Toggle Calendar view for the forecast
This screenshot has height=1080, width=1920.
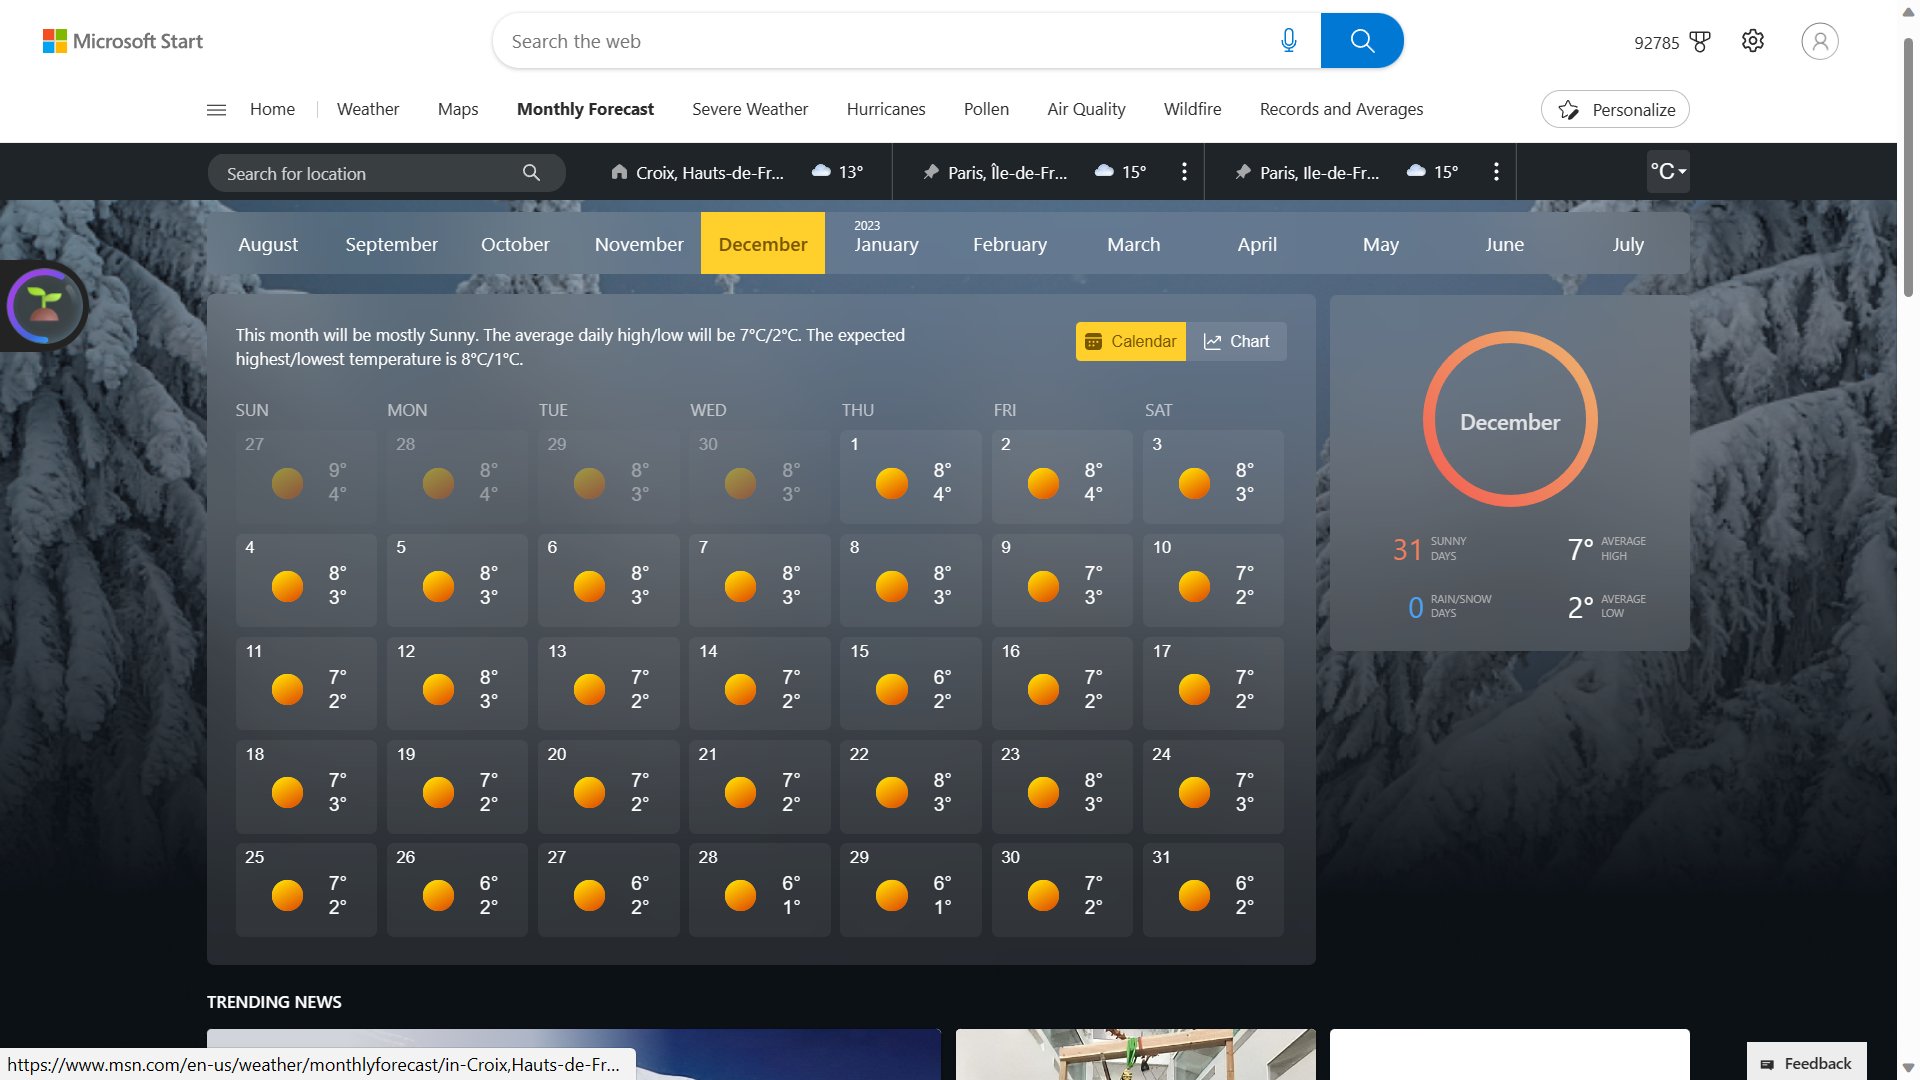[1130, 341]
